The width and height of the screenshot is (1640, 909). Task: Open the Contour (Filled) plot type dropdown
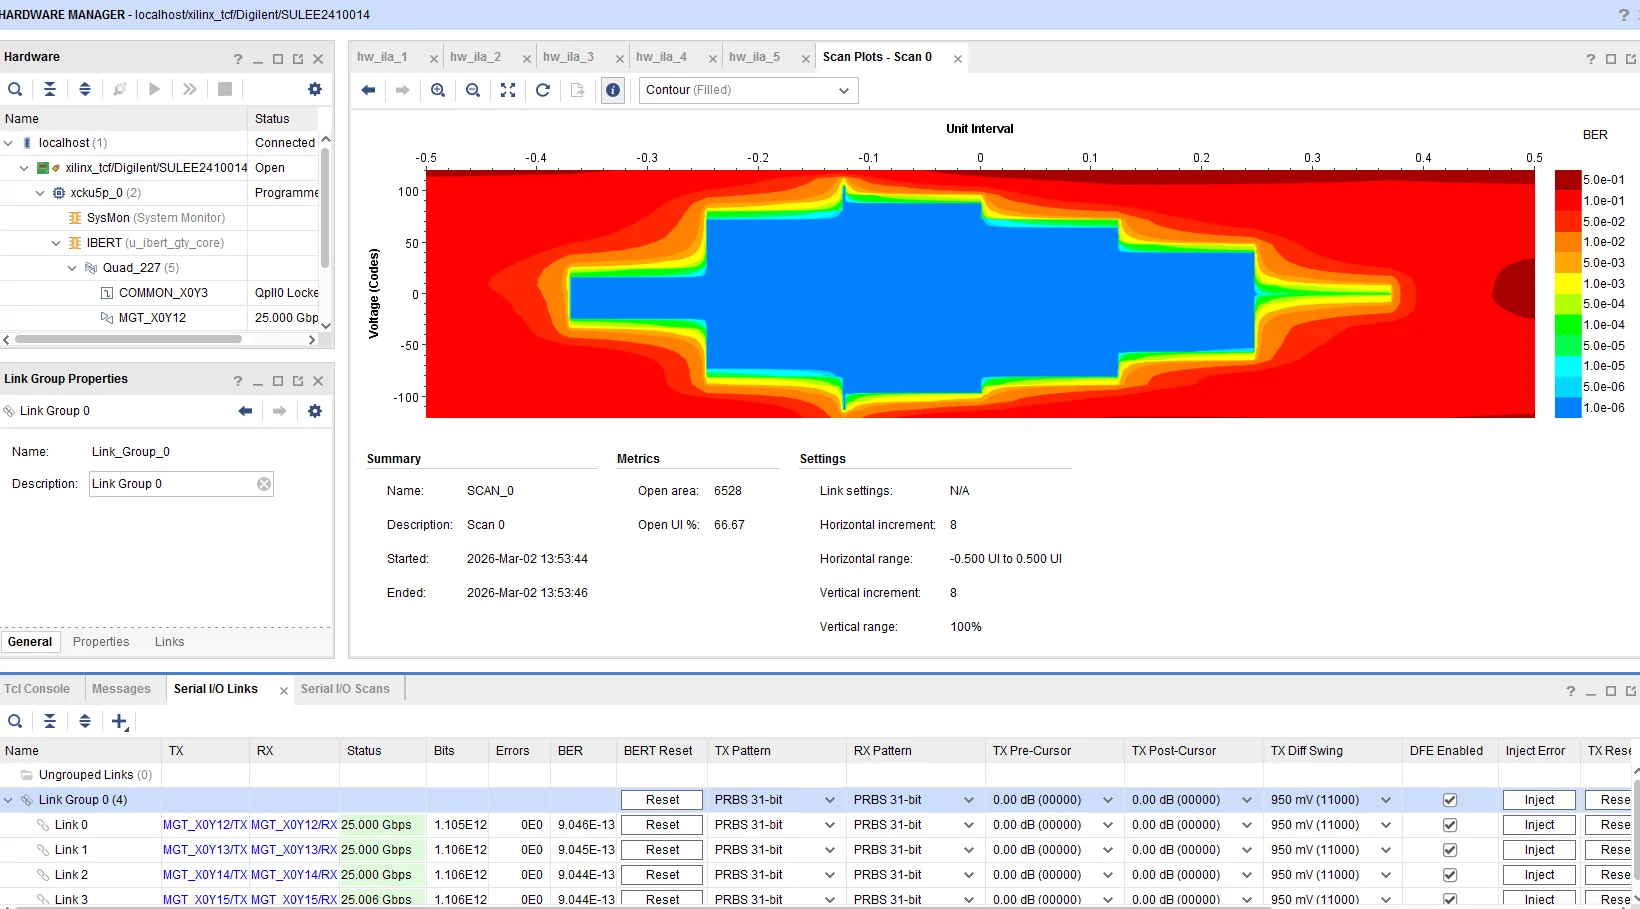pyautogui.click(x=748, y=90)
